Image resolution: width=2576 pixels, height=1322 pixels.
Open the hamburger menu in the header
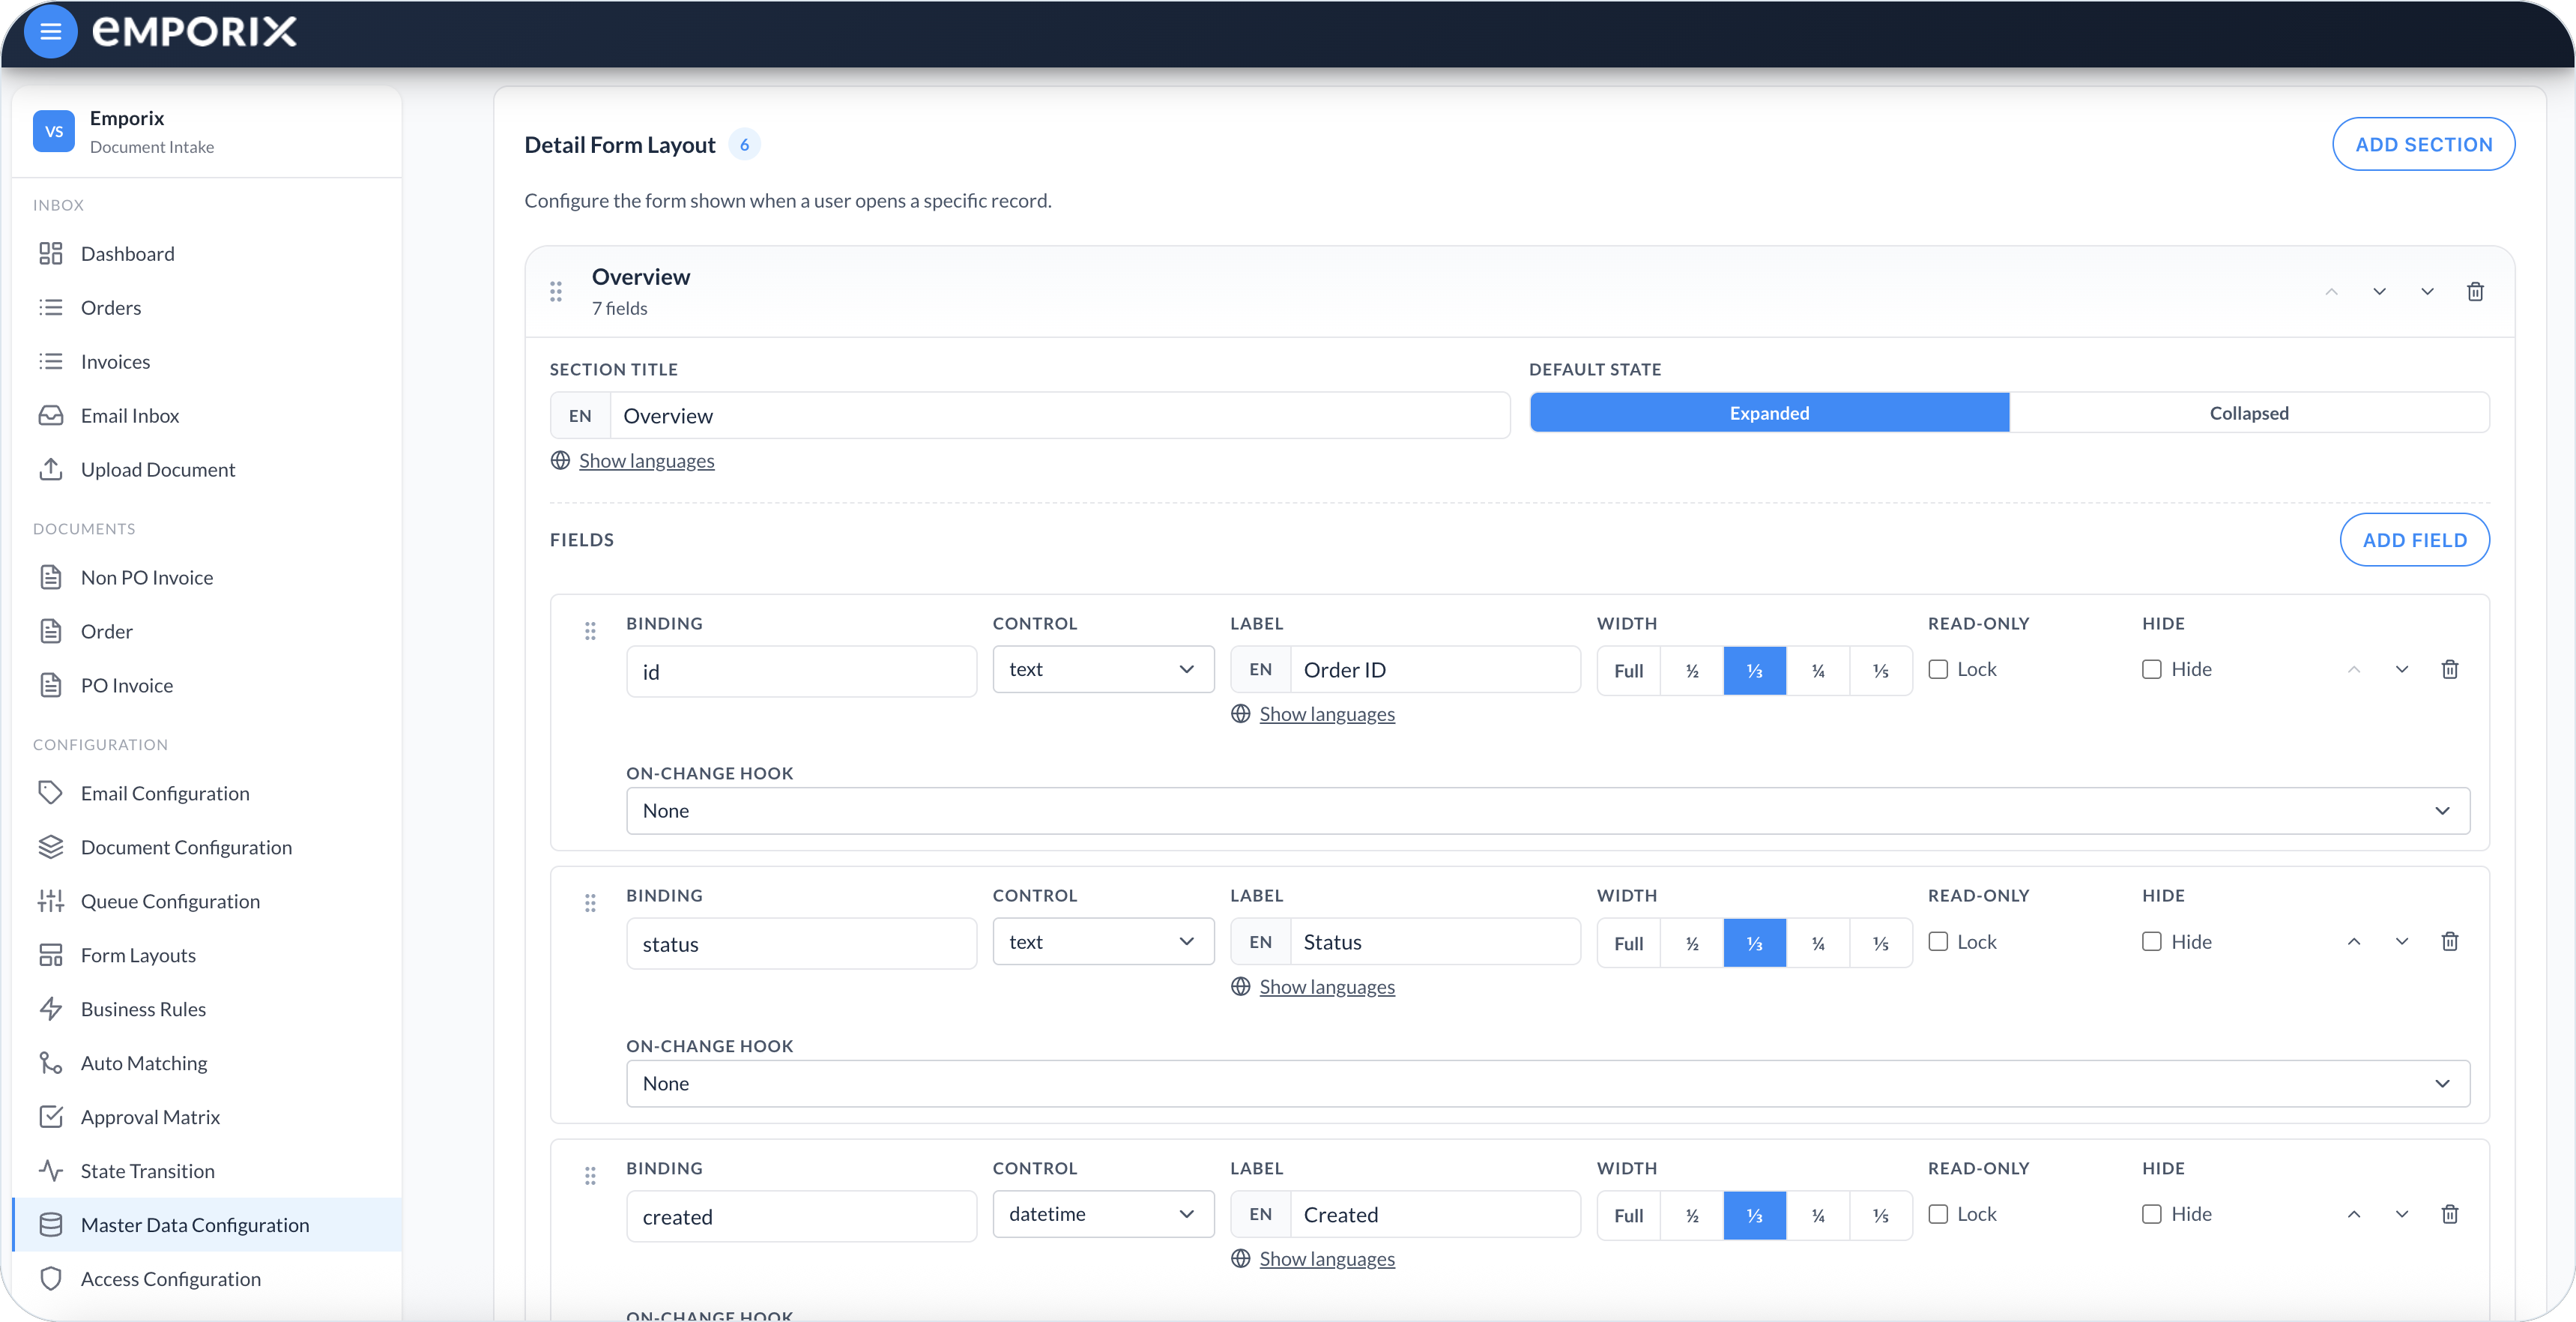(50, 32)
